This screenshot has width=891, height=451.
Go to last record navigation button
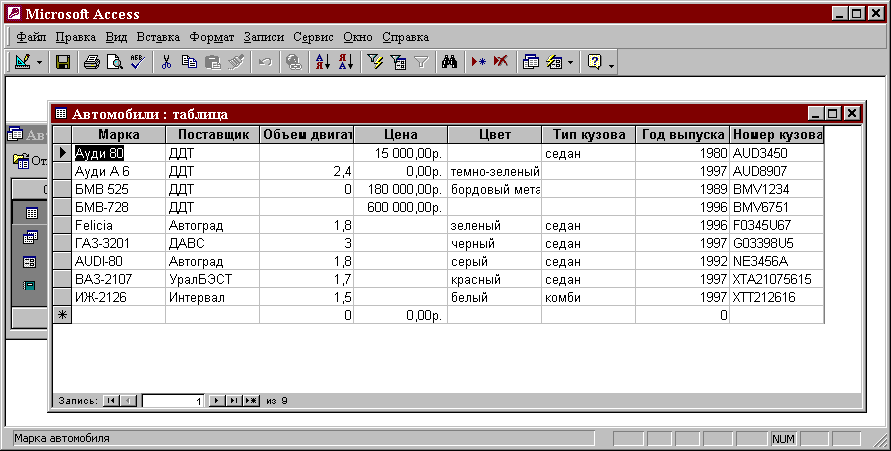[x=234, y=400]
